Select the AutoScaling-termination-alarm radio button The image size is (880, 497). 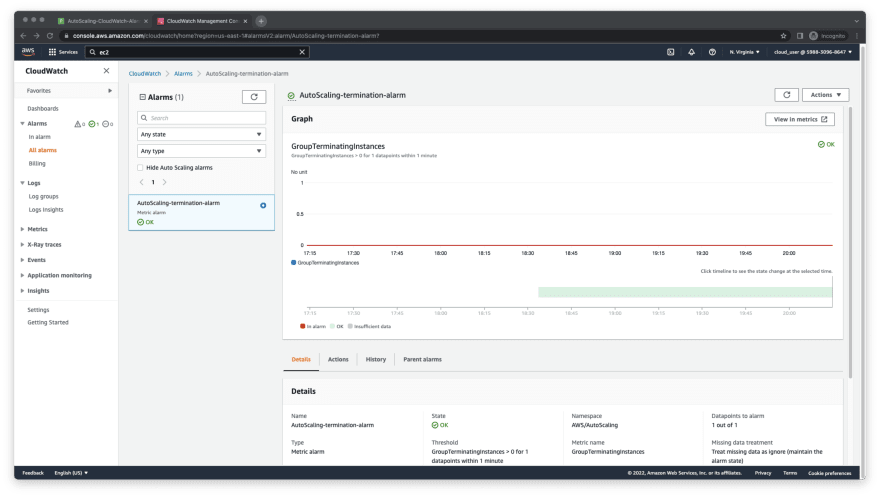click(263, 205)
